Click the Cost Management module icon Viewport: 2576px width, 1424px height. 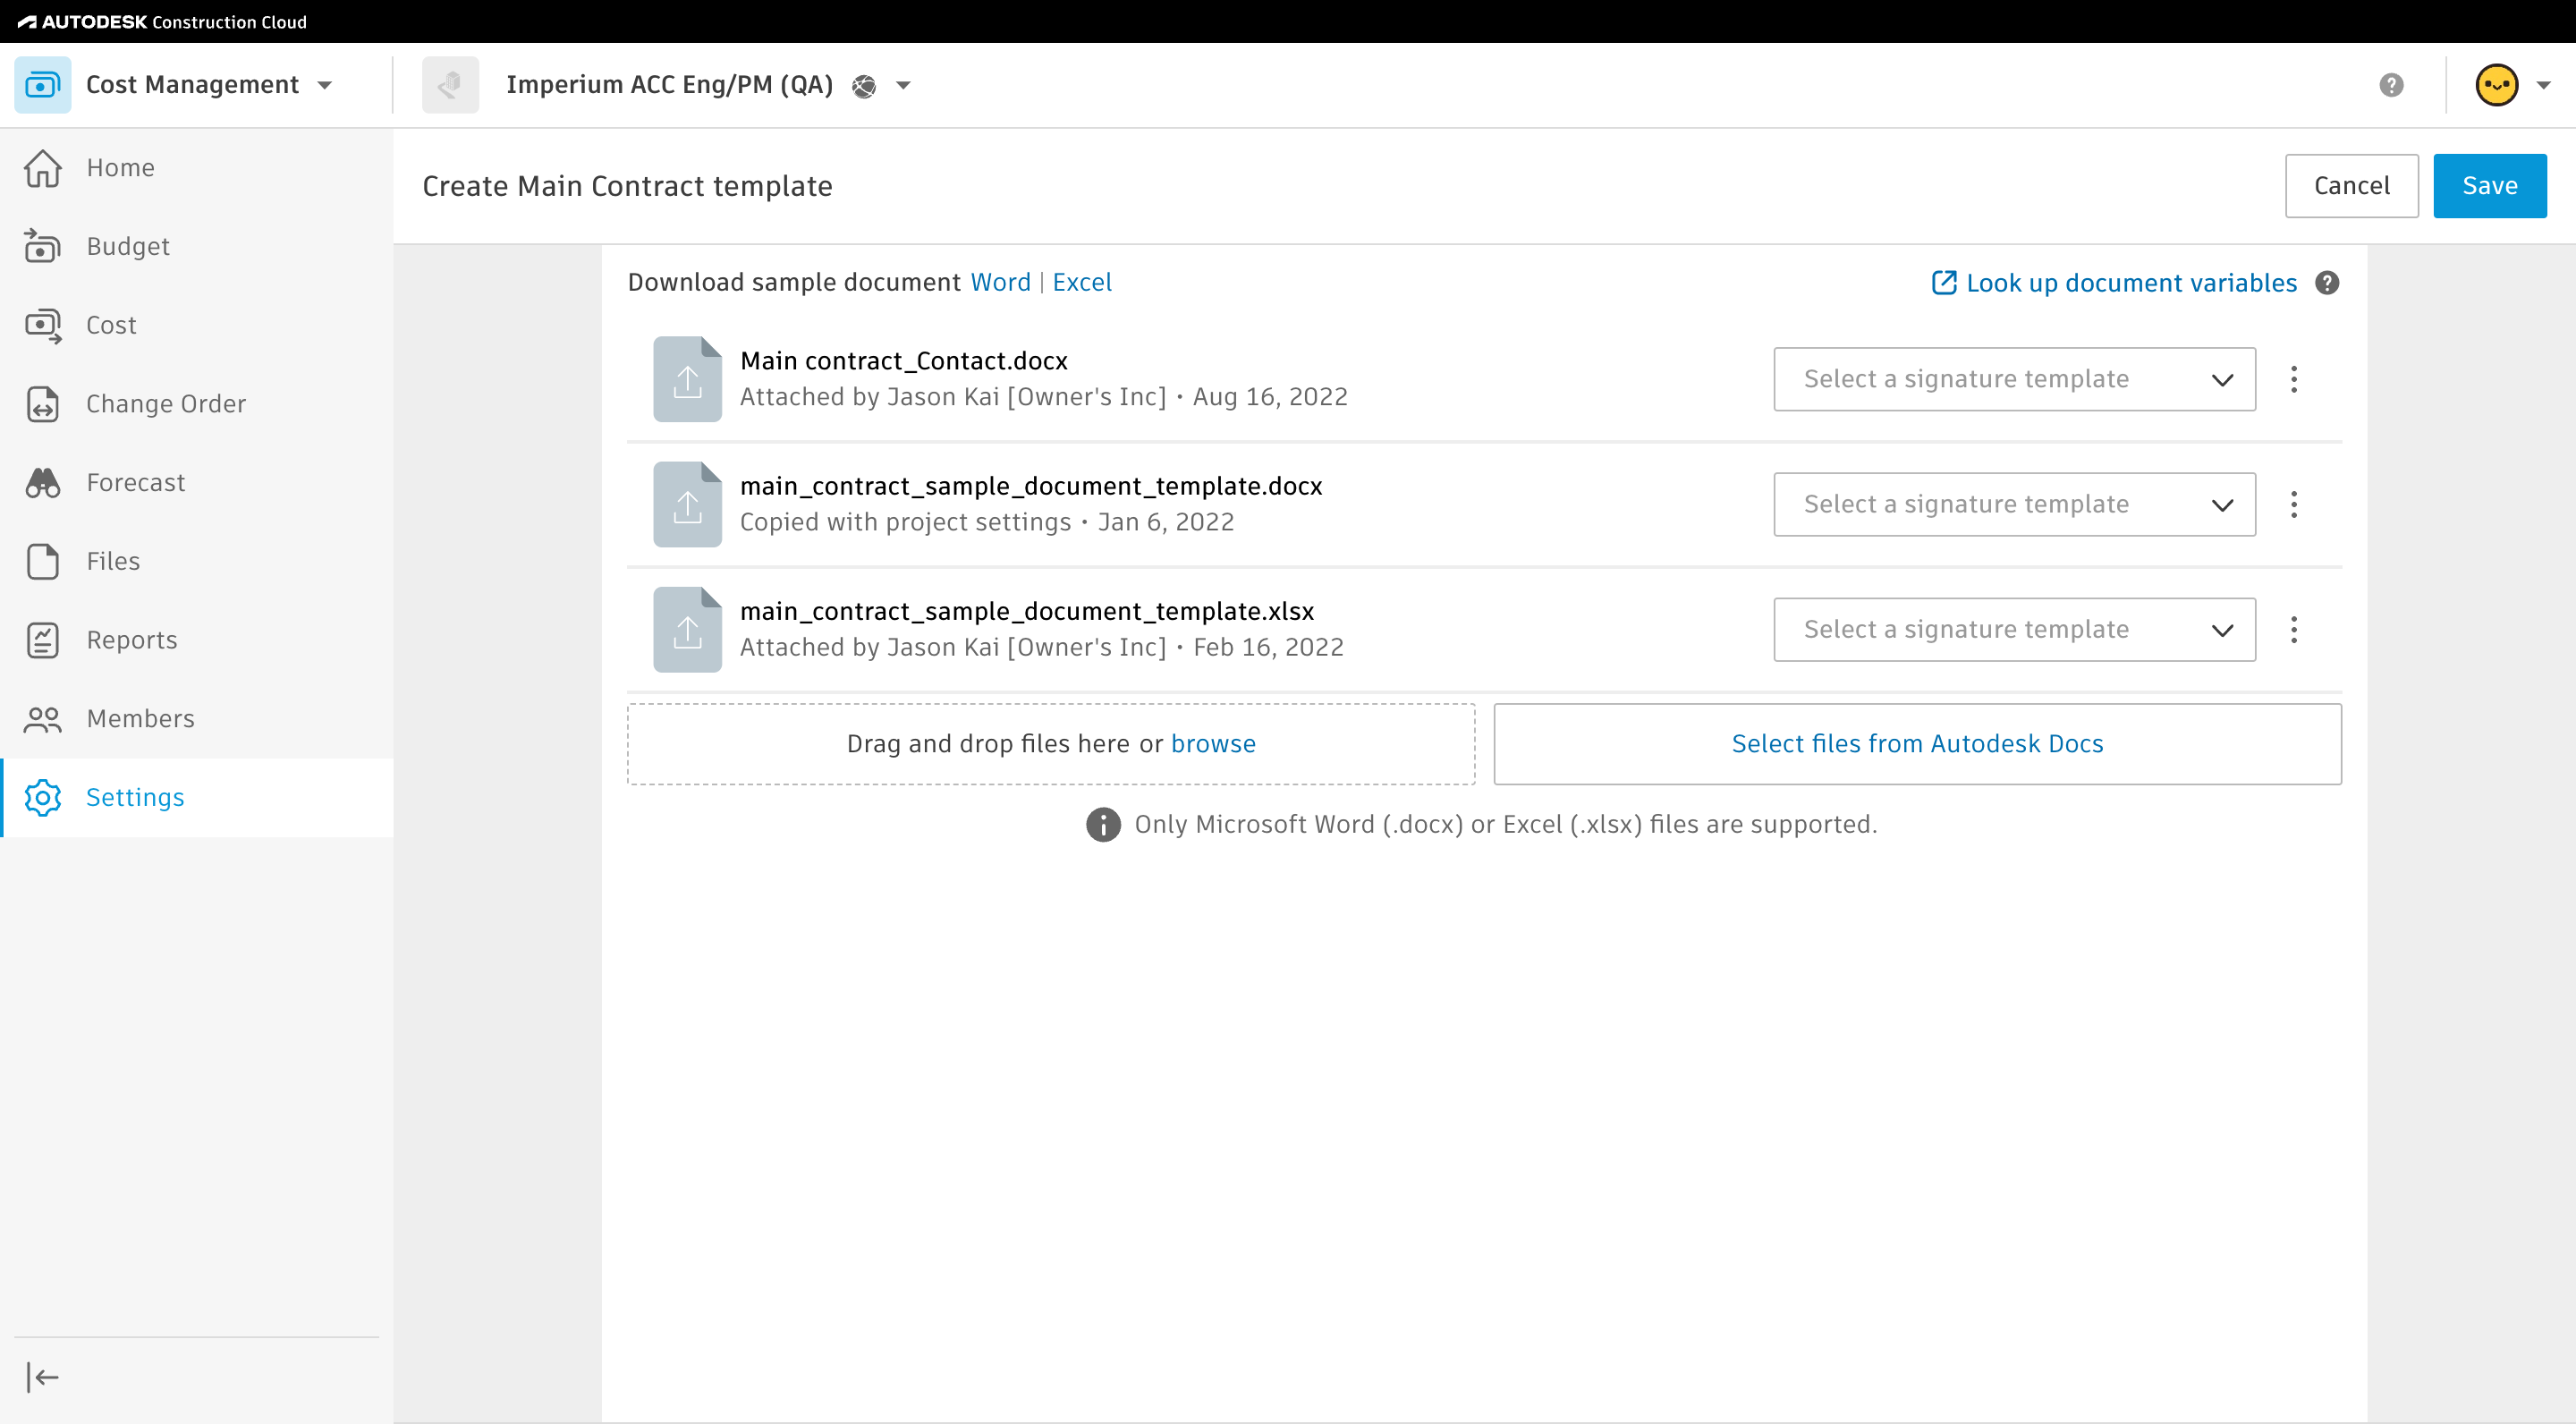(x=42, y=85)
